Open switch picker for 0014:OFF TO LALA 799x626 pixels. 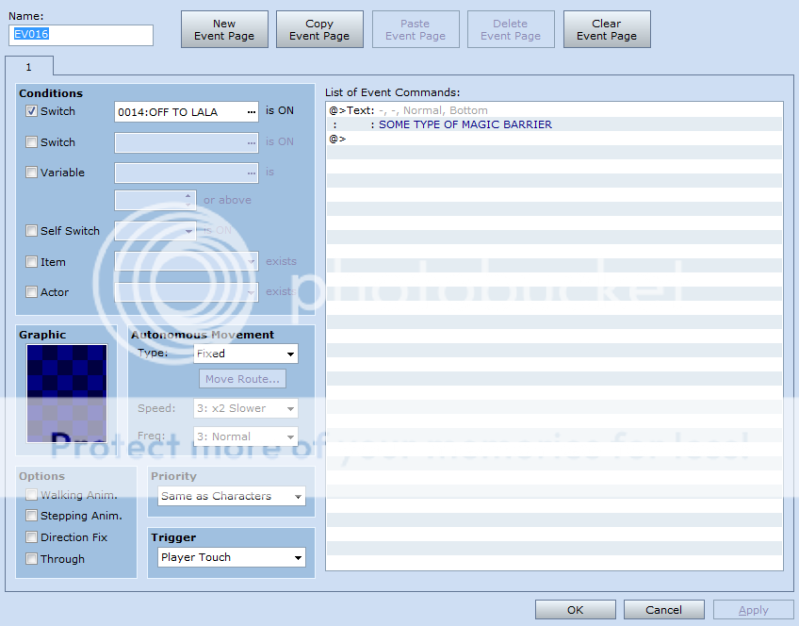coord(251,112)
